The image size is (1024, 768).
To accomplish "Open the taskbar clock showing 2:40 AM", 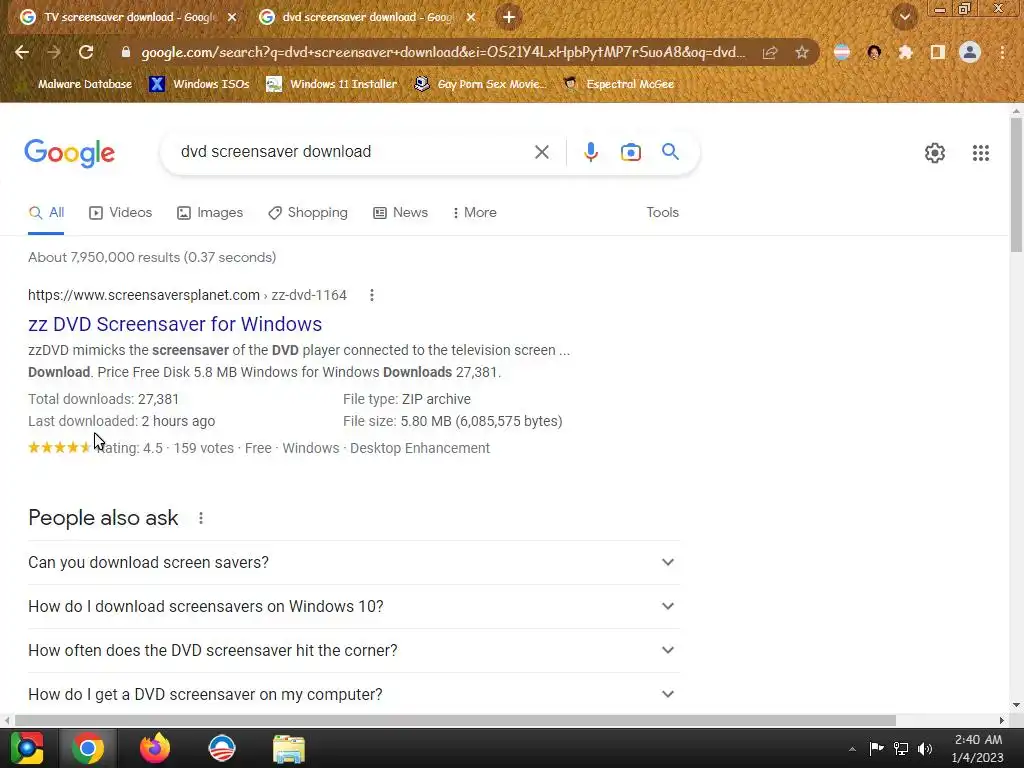I will click(x=978, y=748).
